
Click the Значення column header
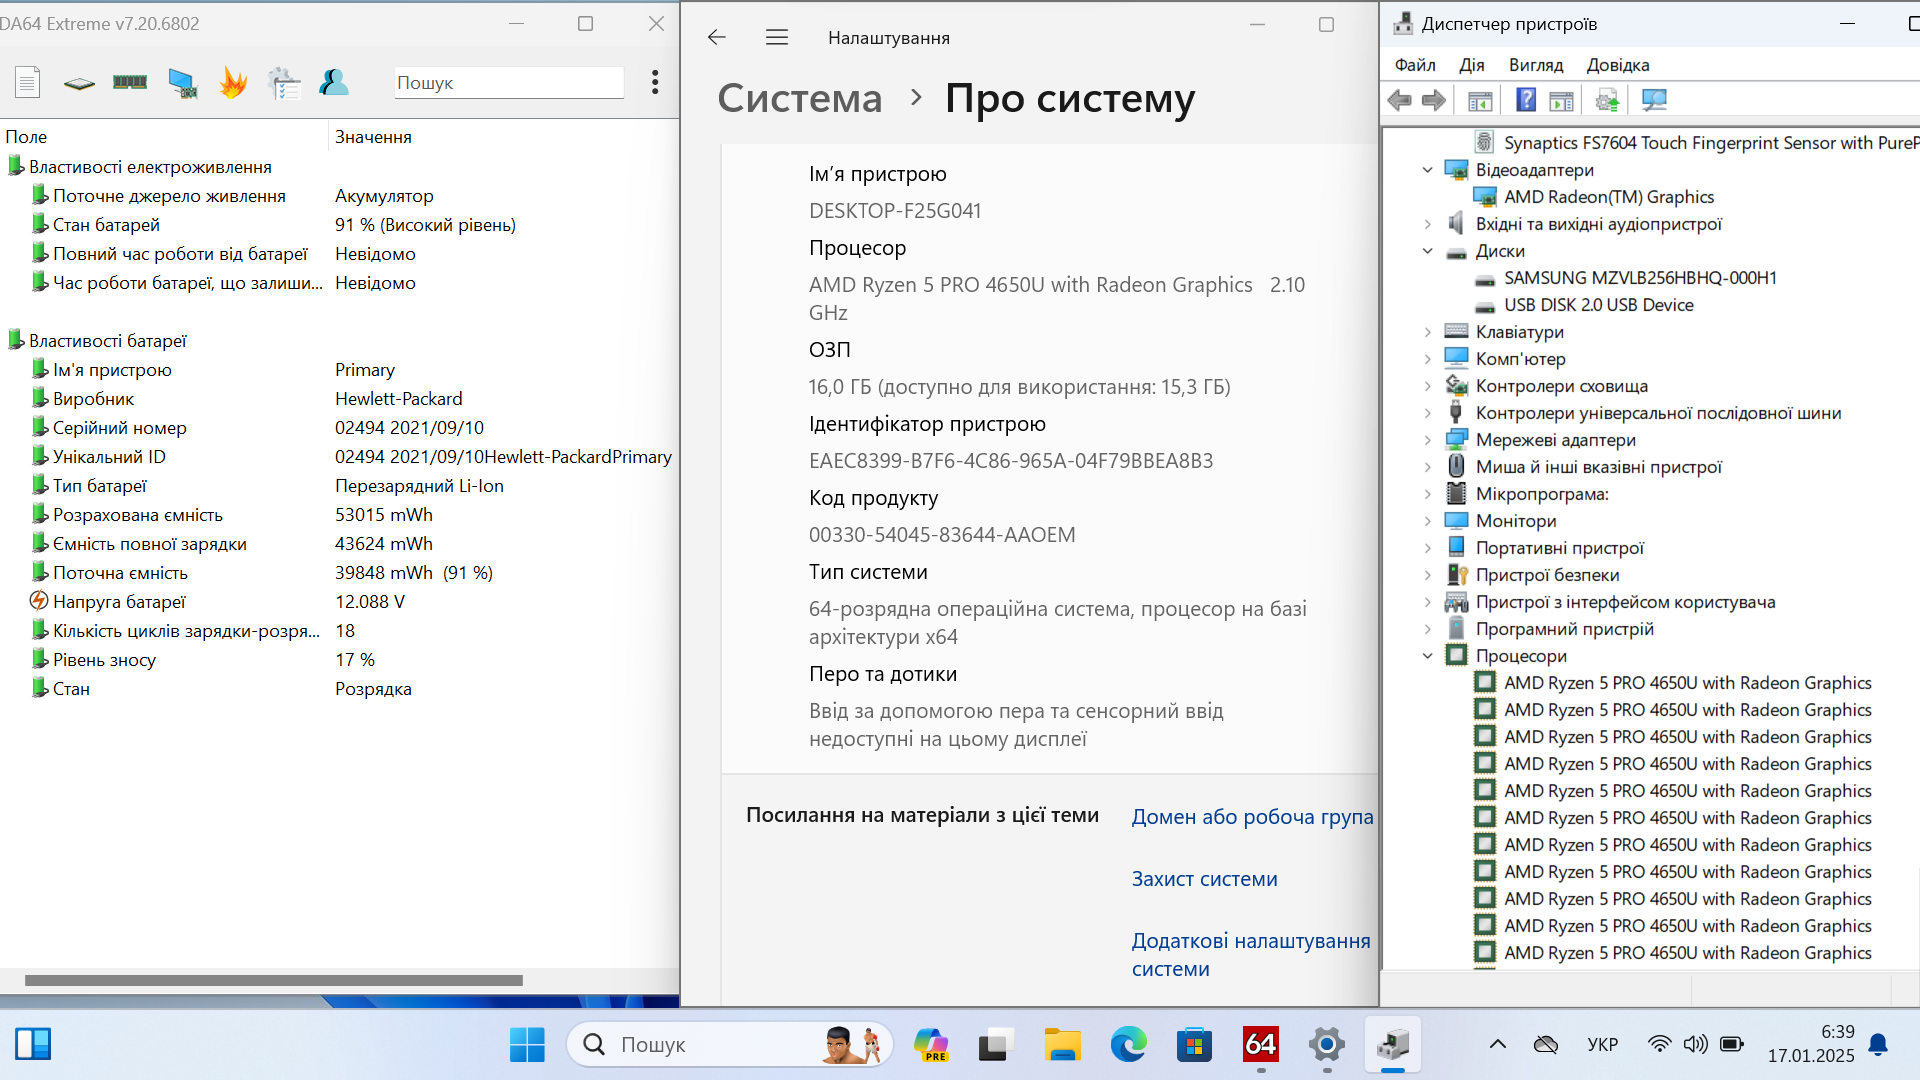coord(504,137)
